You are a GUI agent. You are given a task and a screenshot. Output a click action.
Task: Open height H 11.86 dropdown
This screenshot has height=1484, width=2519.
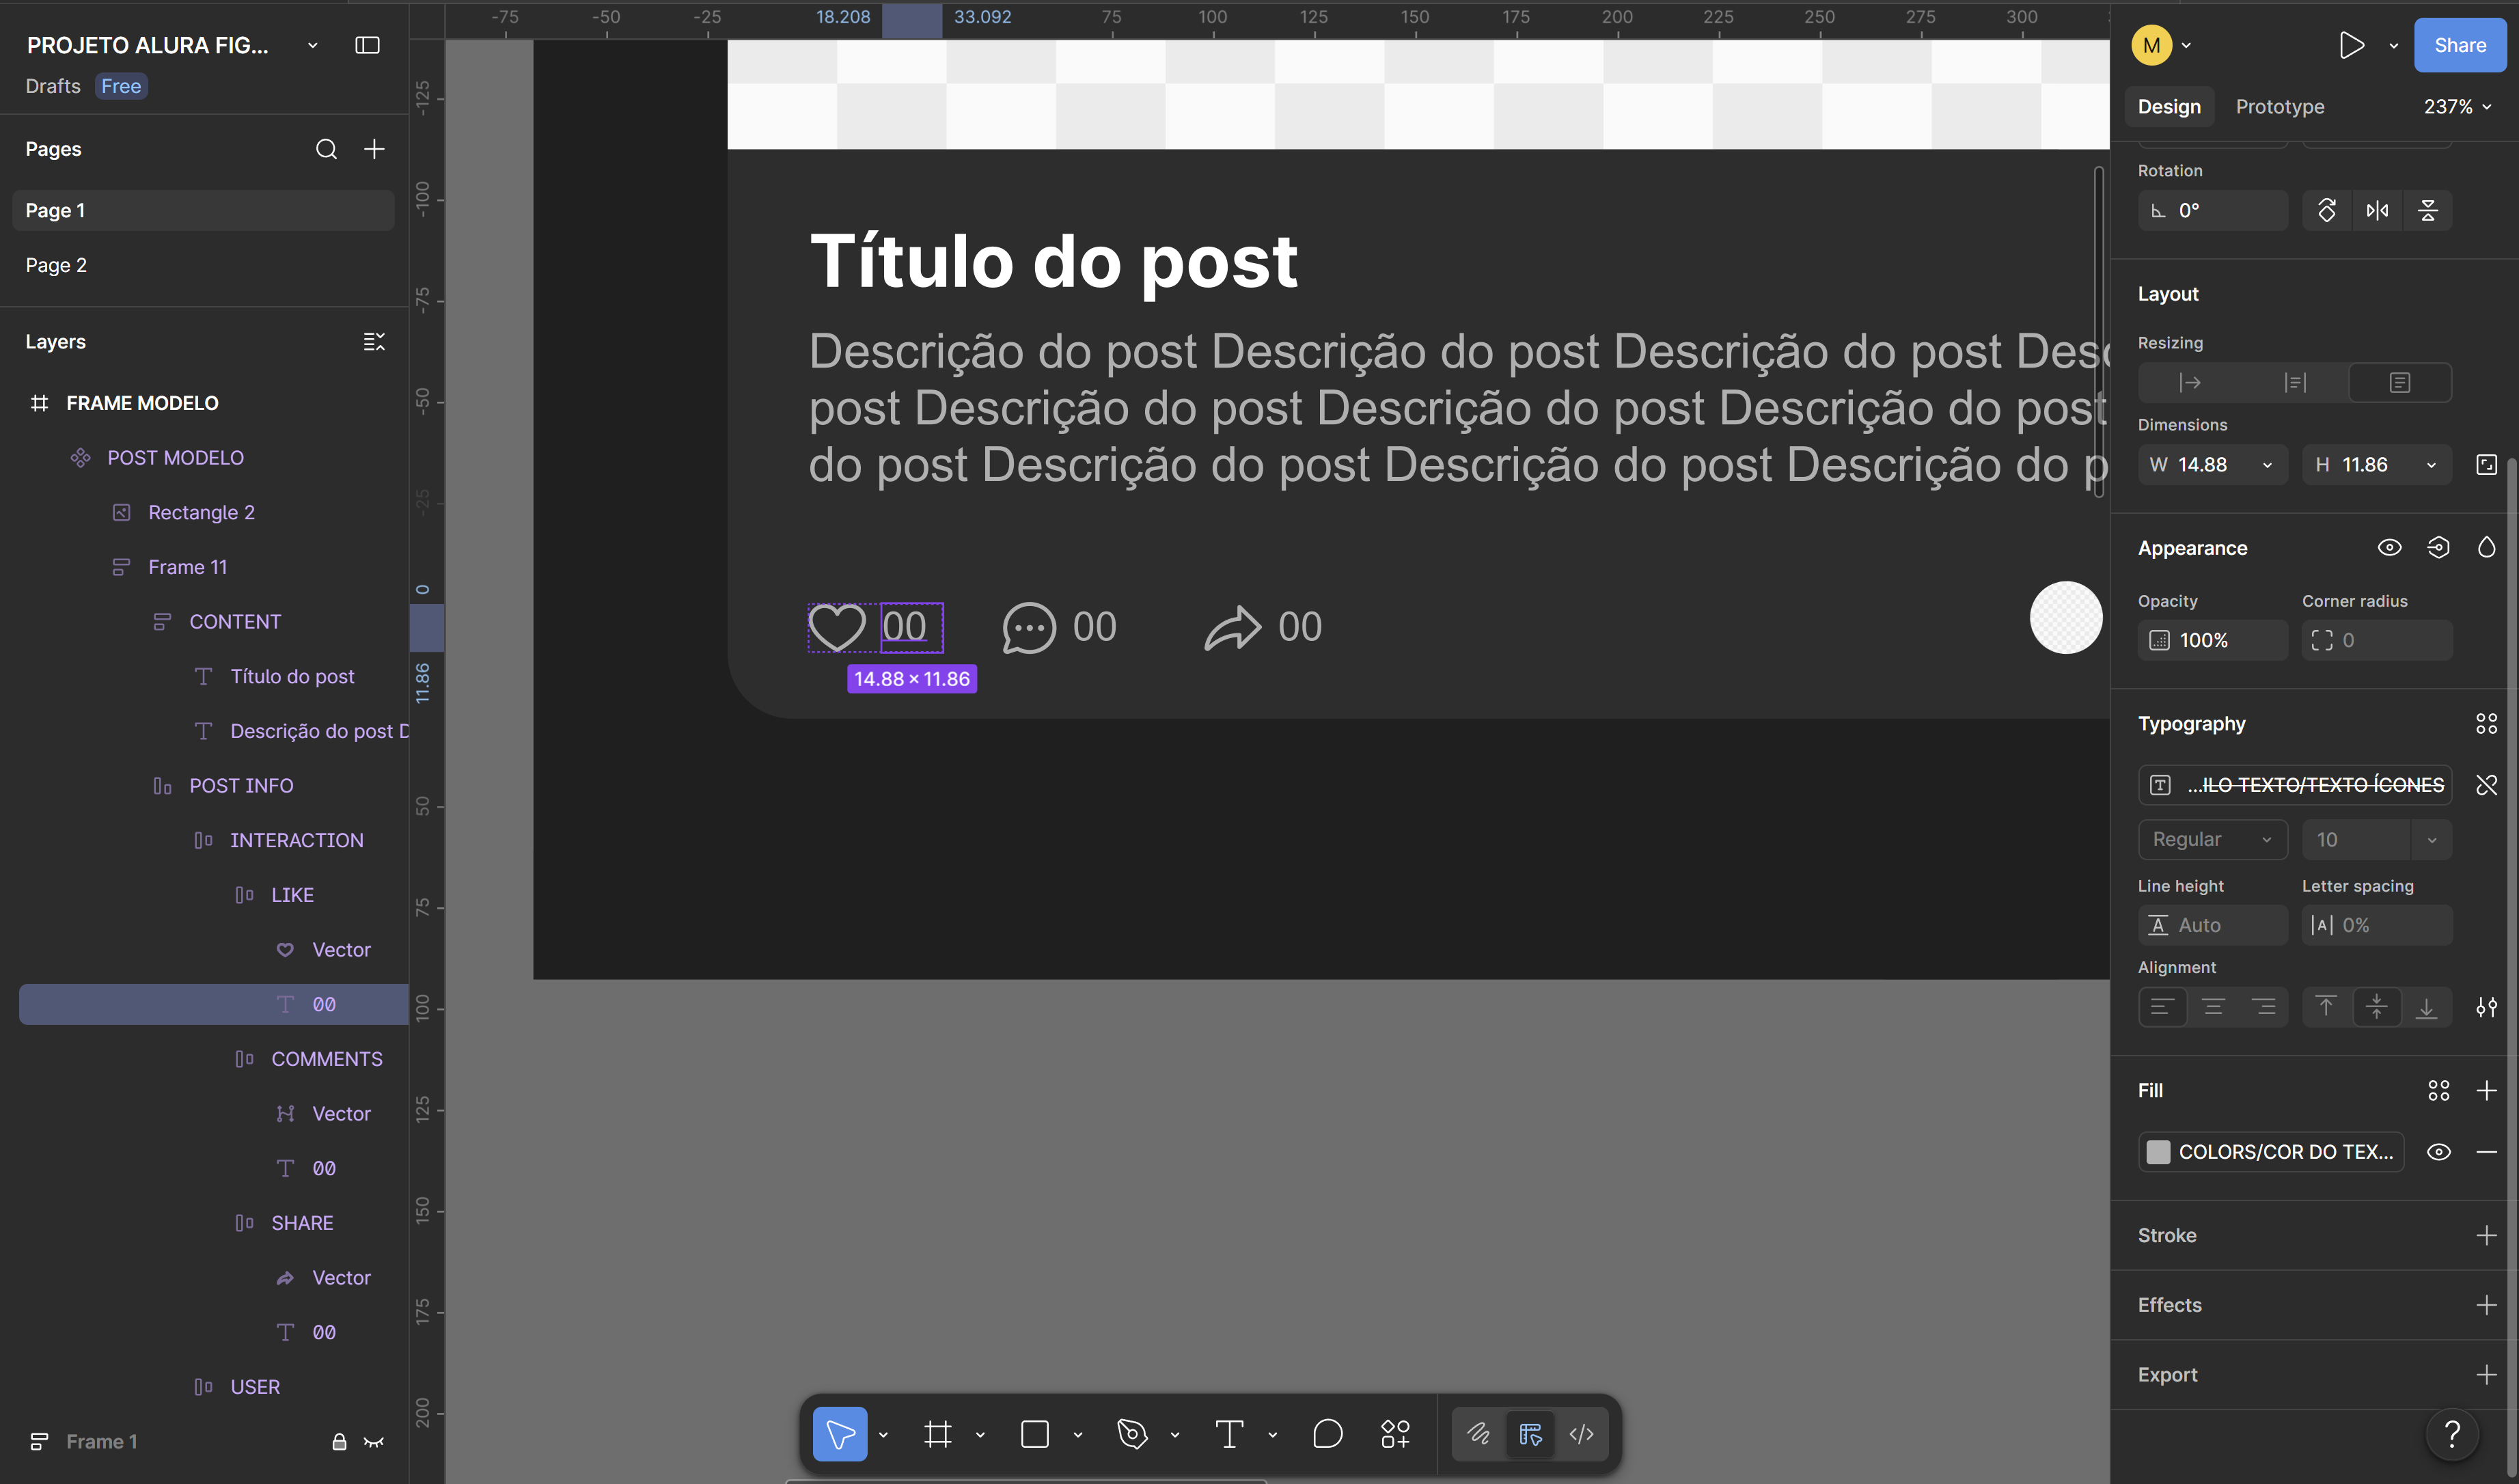(x=2431, y=465)
